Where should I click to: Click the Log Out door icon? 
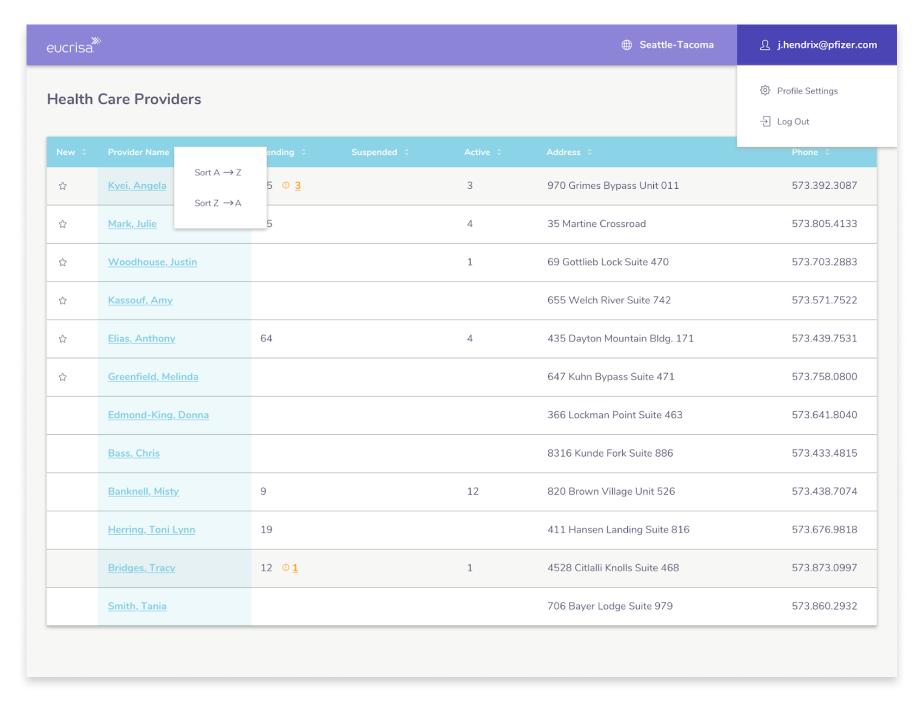[x=765, y=121]
